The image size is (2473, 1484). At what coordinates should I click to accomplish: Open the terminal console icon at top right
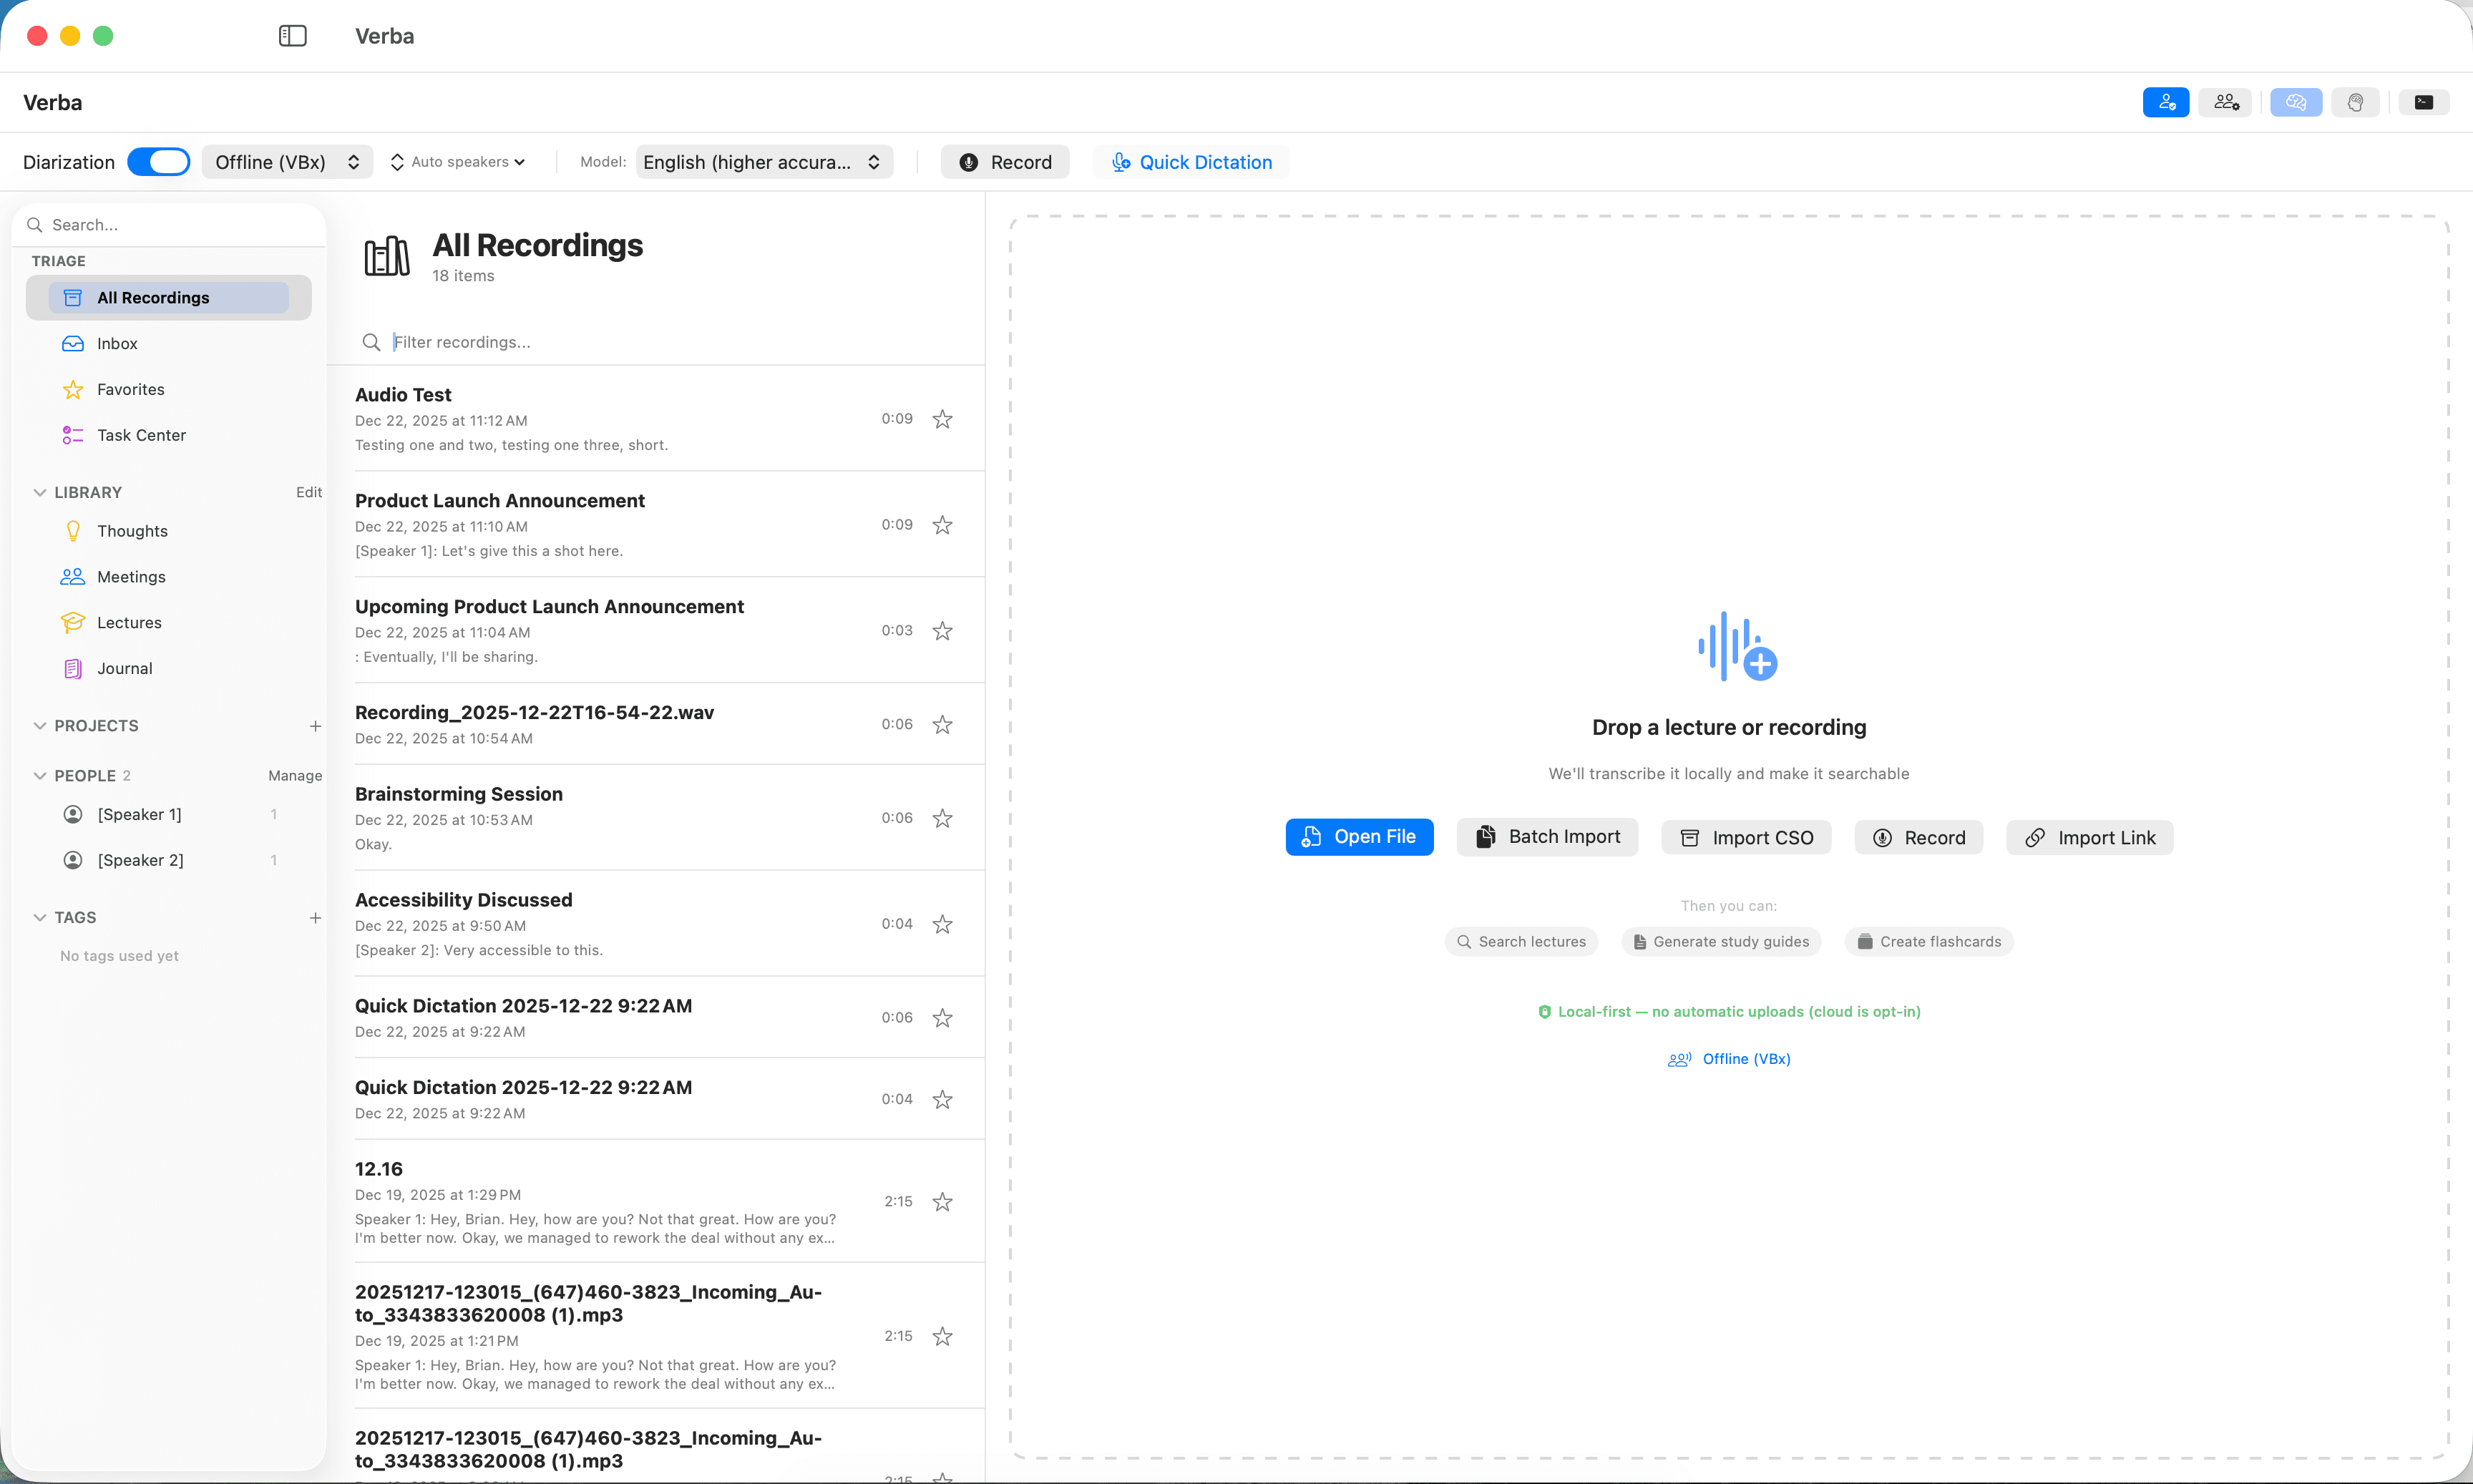tap(2423, 101)
